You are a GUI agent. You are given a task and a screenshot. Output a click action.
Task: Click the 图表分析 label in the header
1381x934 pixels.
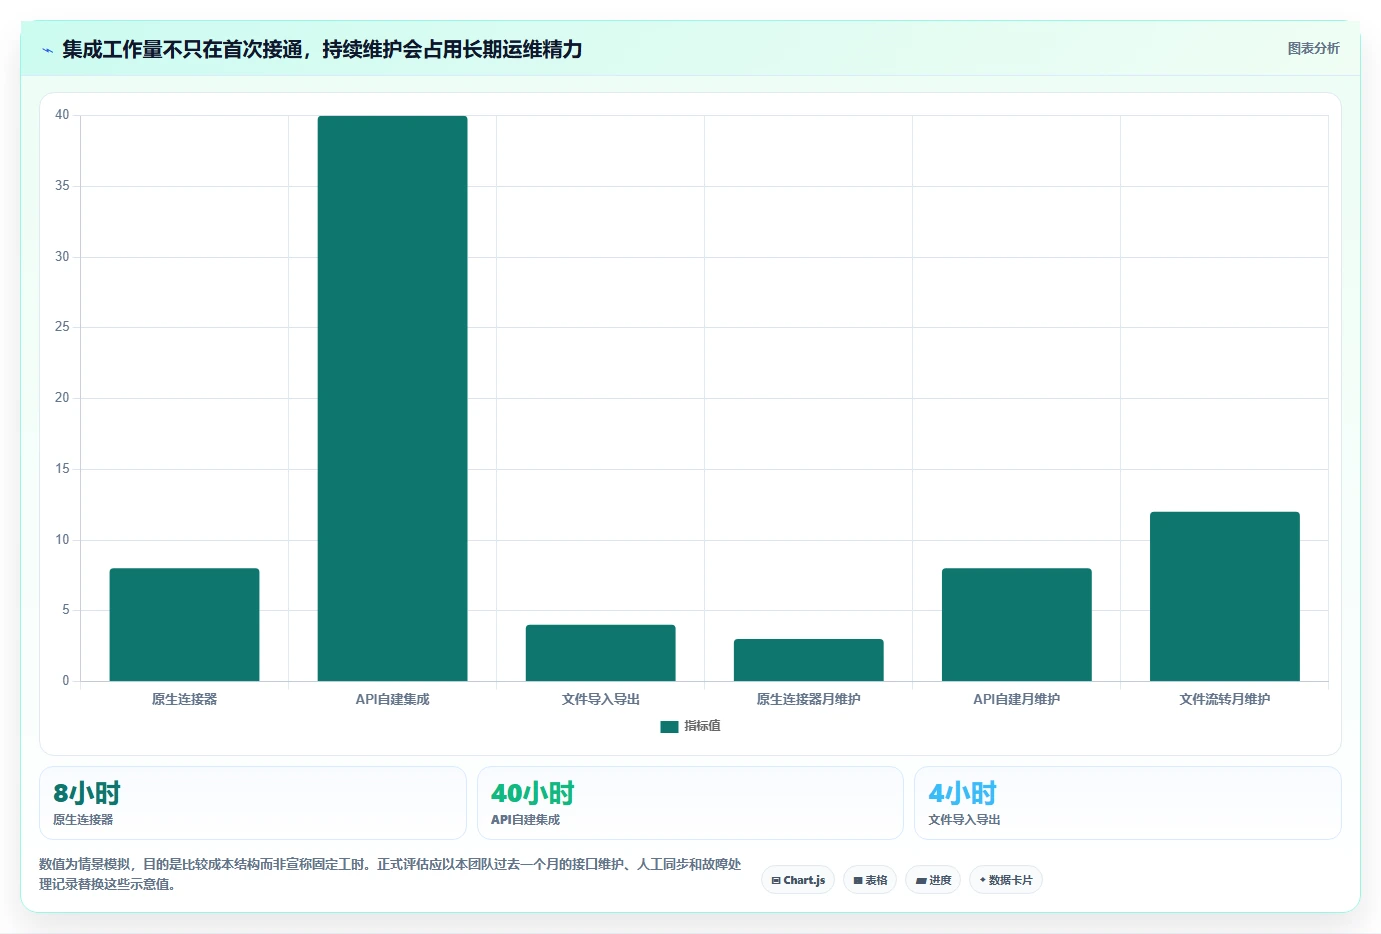(x=1313, y=48)
